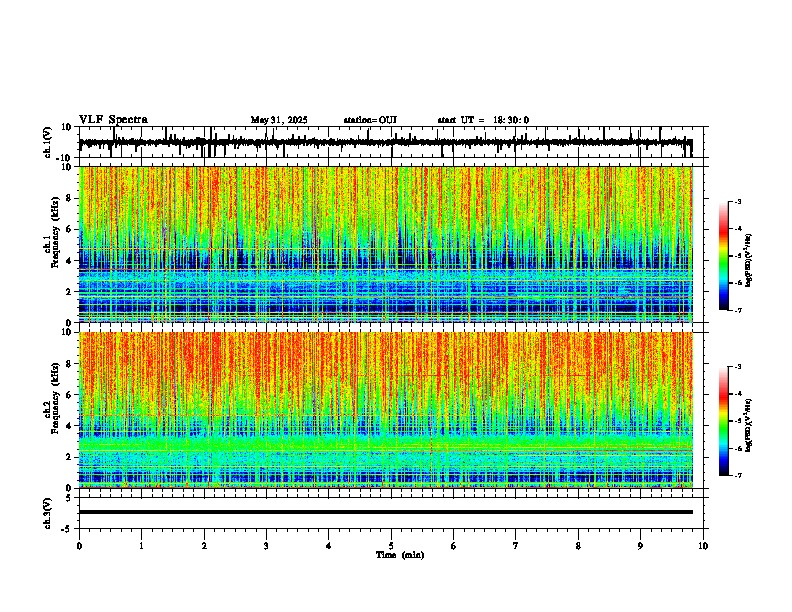Click the ch.2 spectrogram color scale bar

point(724,421)
